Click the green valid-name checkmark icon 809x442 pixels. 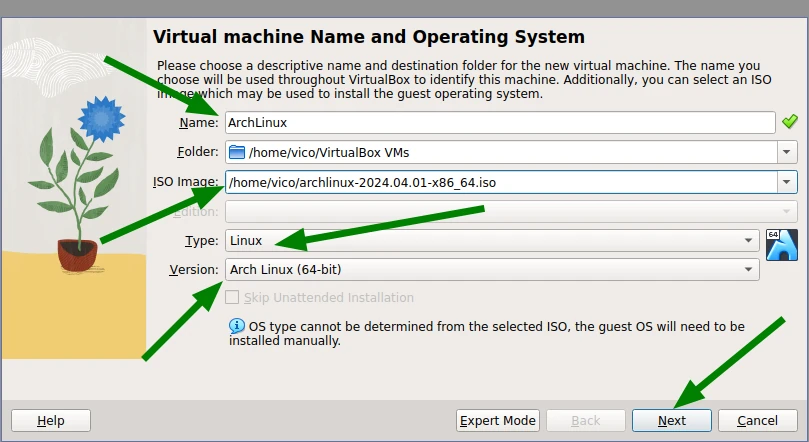pyautogui.click(x=789, y=122)
